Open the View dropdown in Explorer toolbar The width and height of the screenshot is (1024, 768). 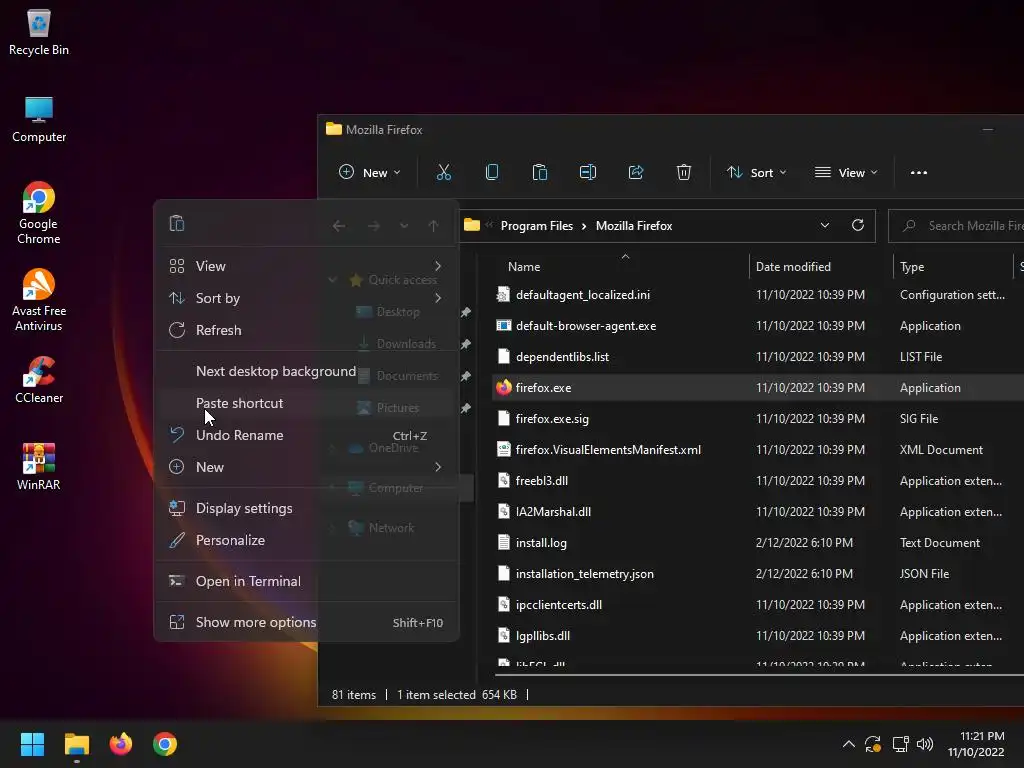[846, 172]
